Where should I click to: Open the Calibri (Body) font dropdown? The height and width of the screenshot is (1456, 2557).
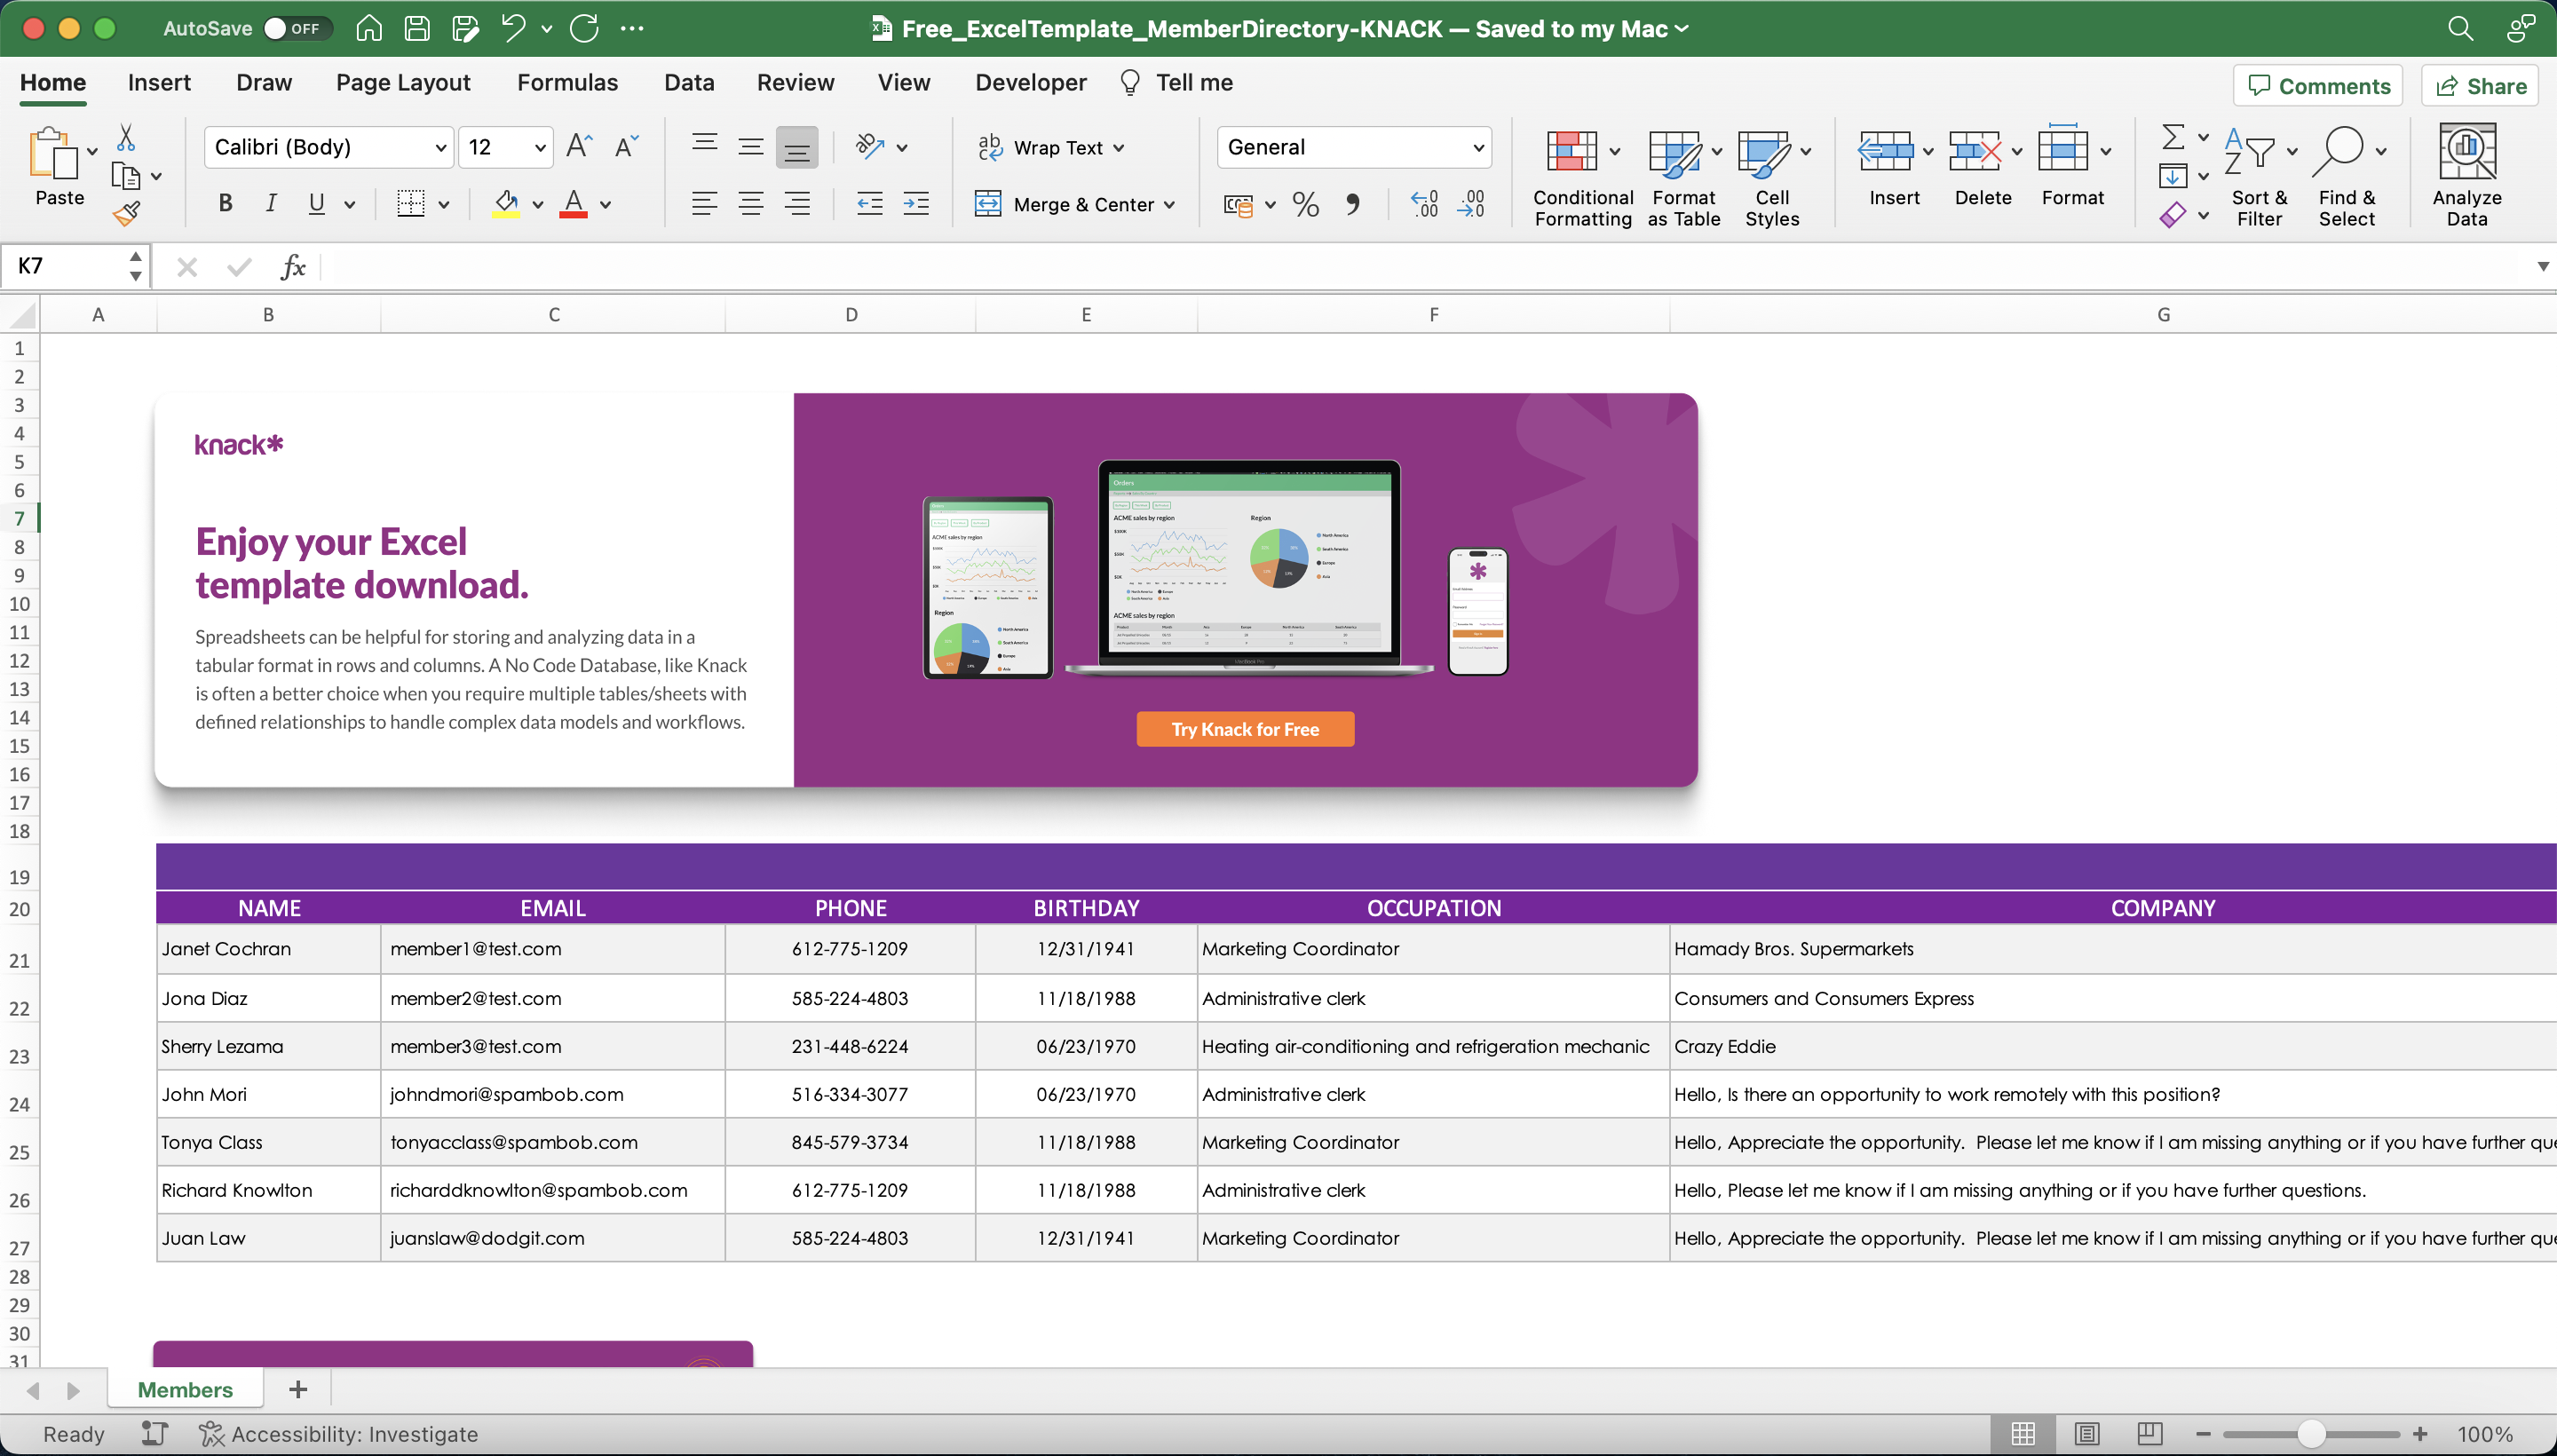tap(440, 148)
